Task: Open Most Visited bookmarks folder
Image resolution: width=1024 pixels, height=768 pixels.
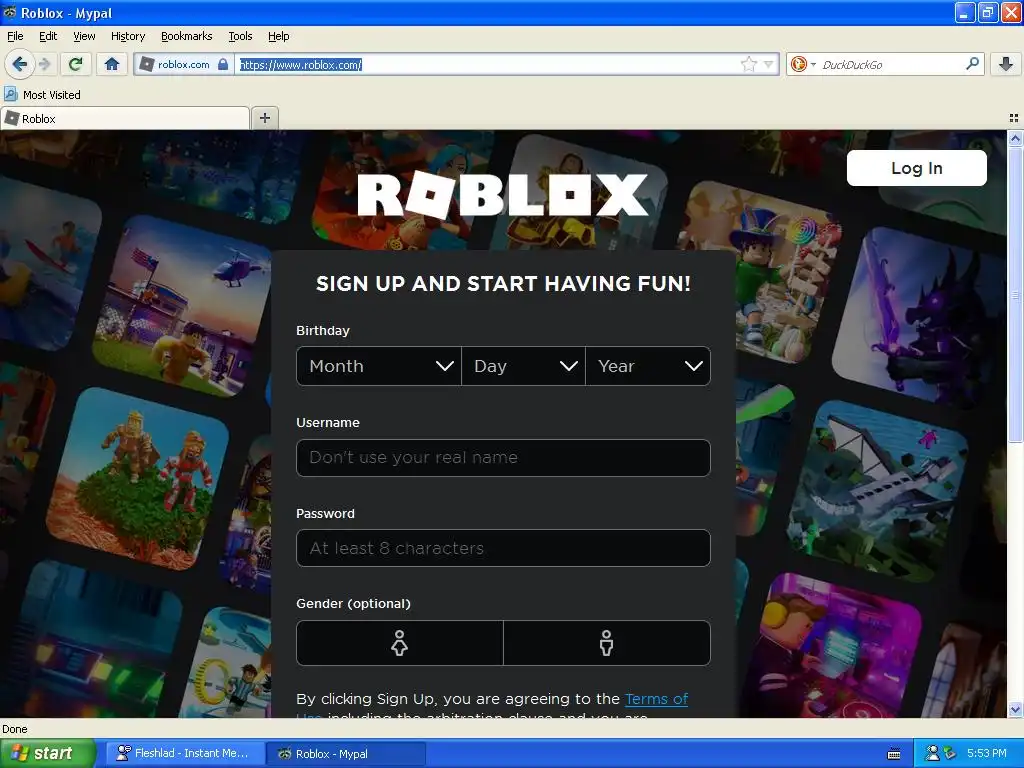Action: click(42, 95)
